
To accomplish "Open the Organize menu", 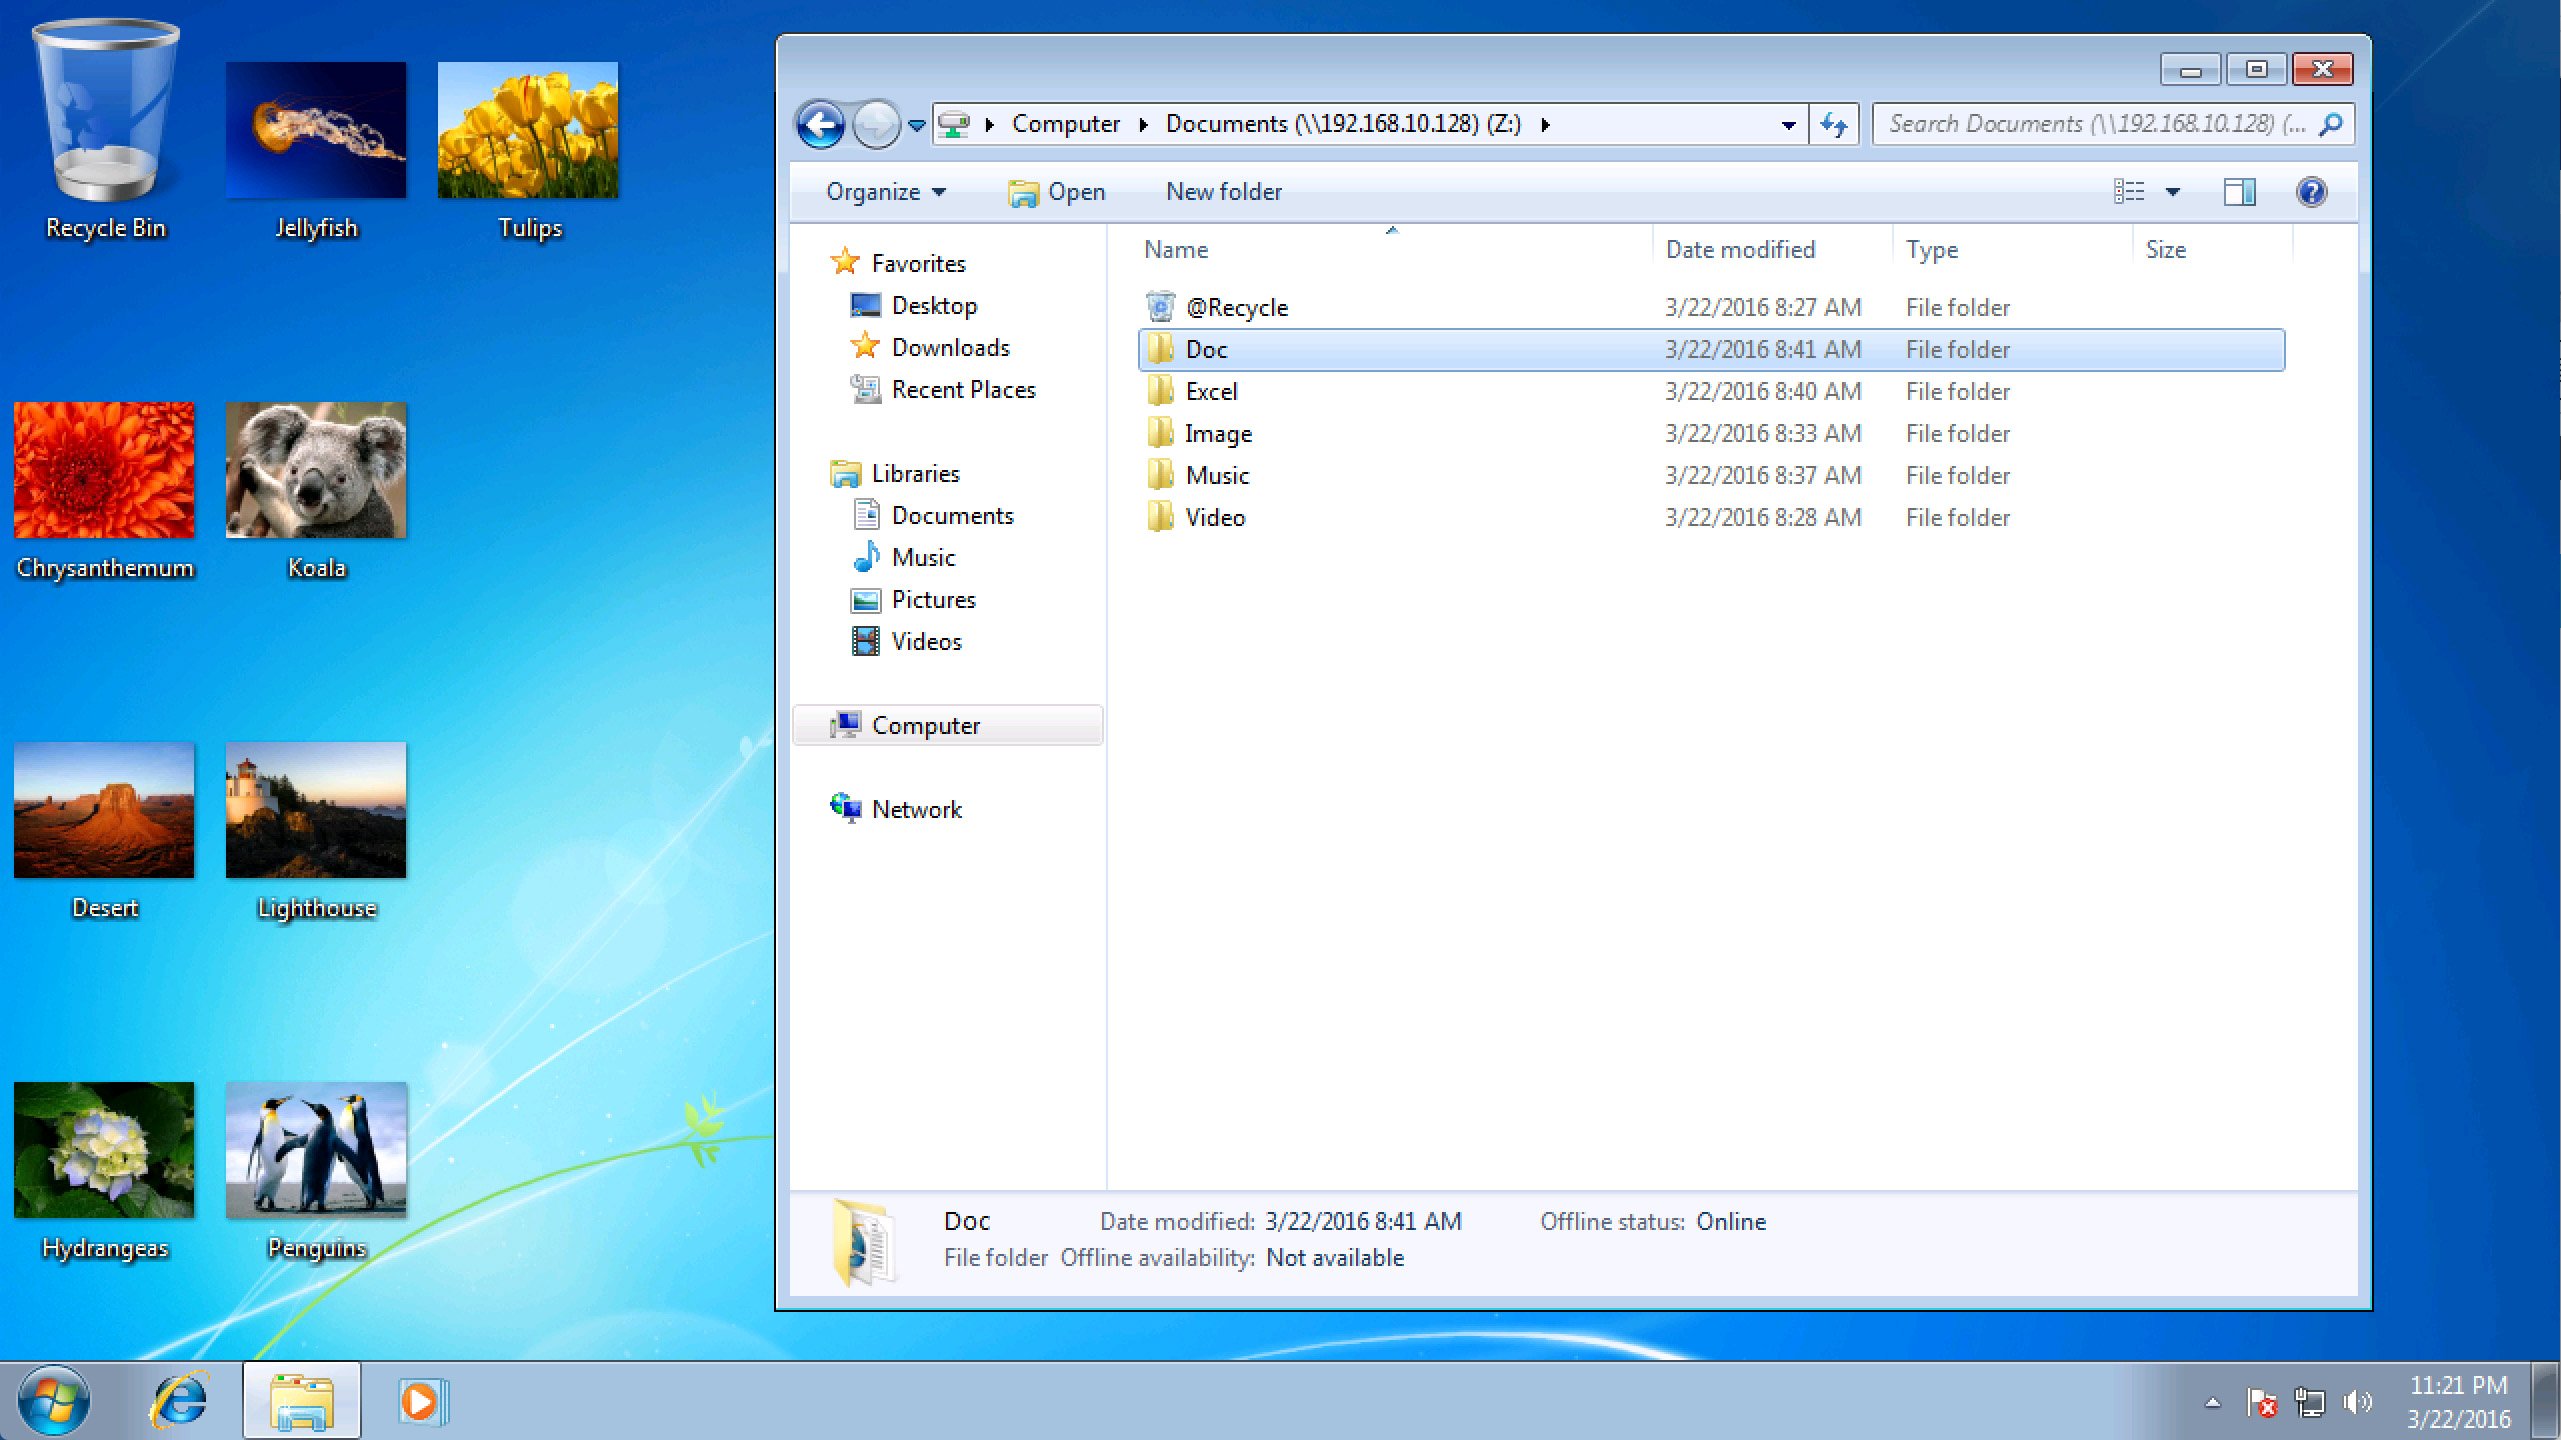I will [885, 192].
